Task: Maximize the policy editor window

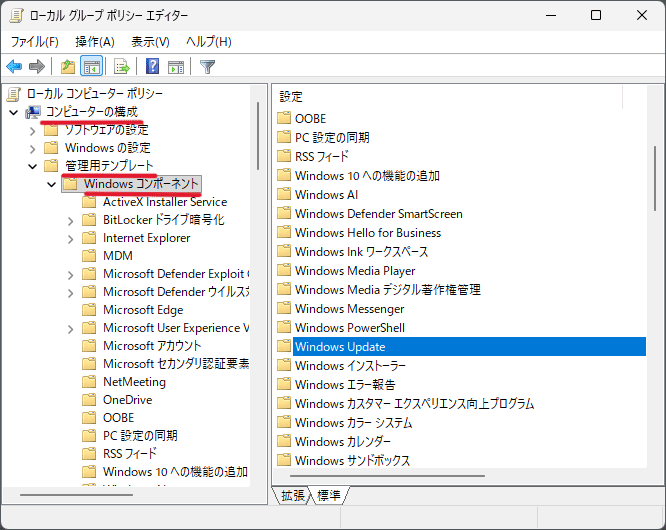Action: pyautogui.click(x=596, y=15)
